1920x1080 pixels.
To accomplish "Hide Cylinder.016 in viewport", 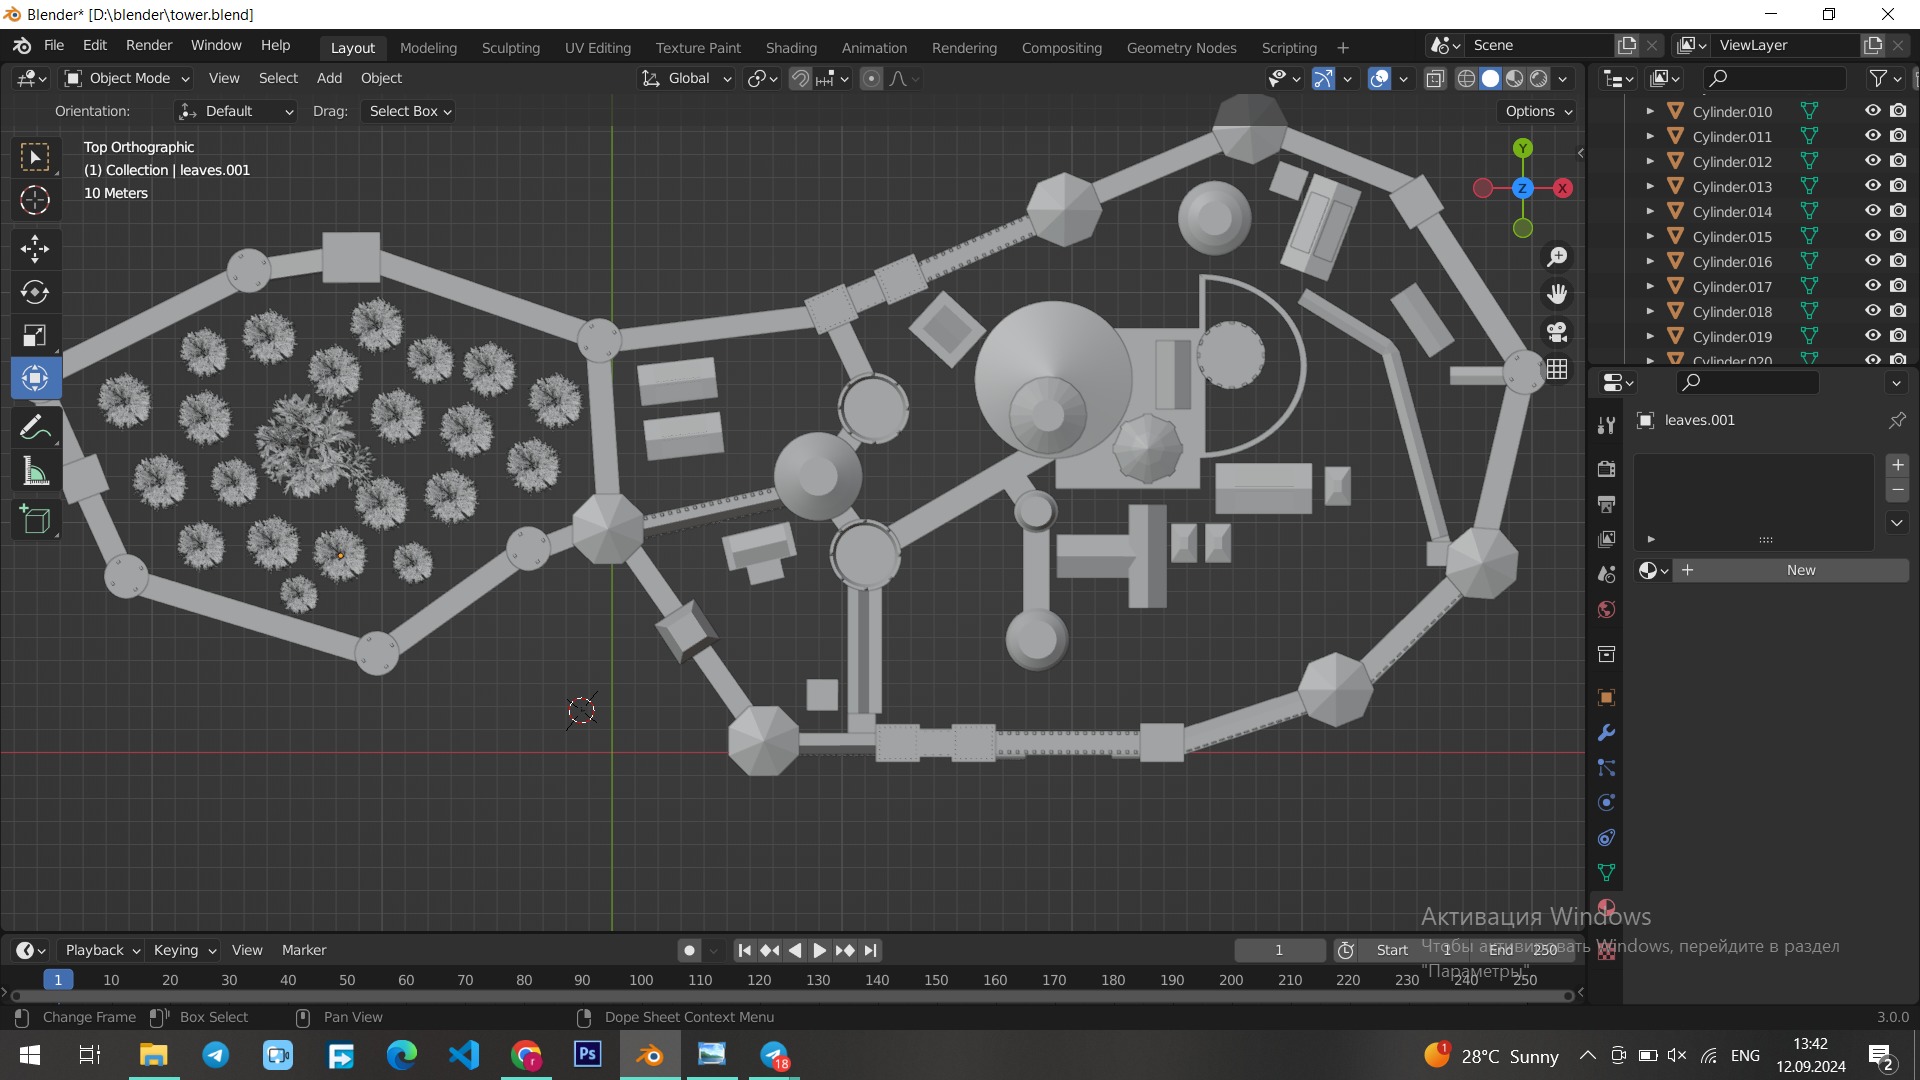I will click(x=1872, y=261).
